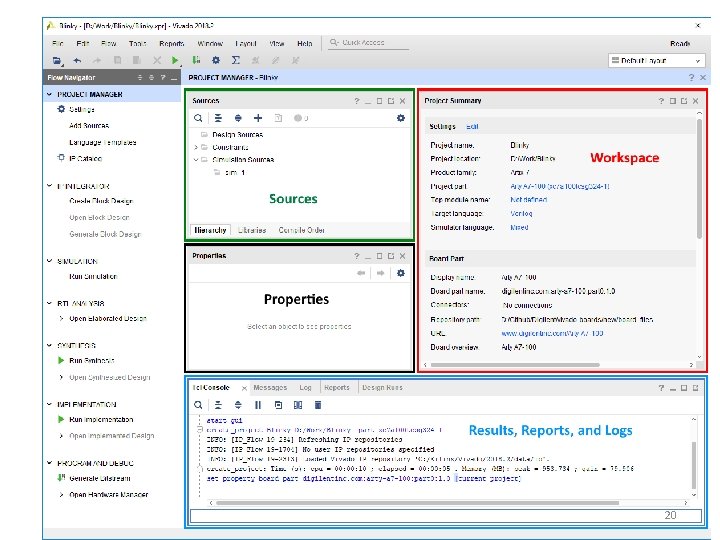Expand Open Elaborated Design item

click(61, 318)
